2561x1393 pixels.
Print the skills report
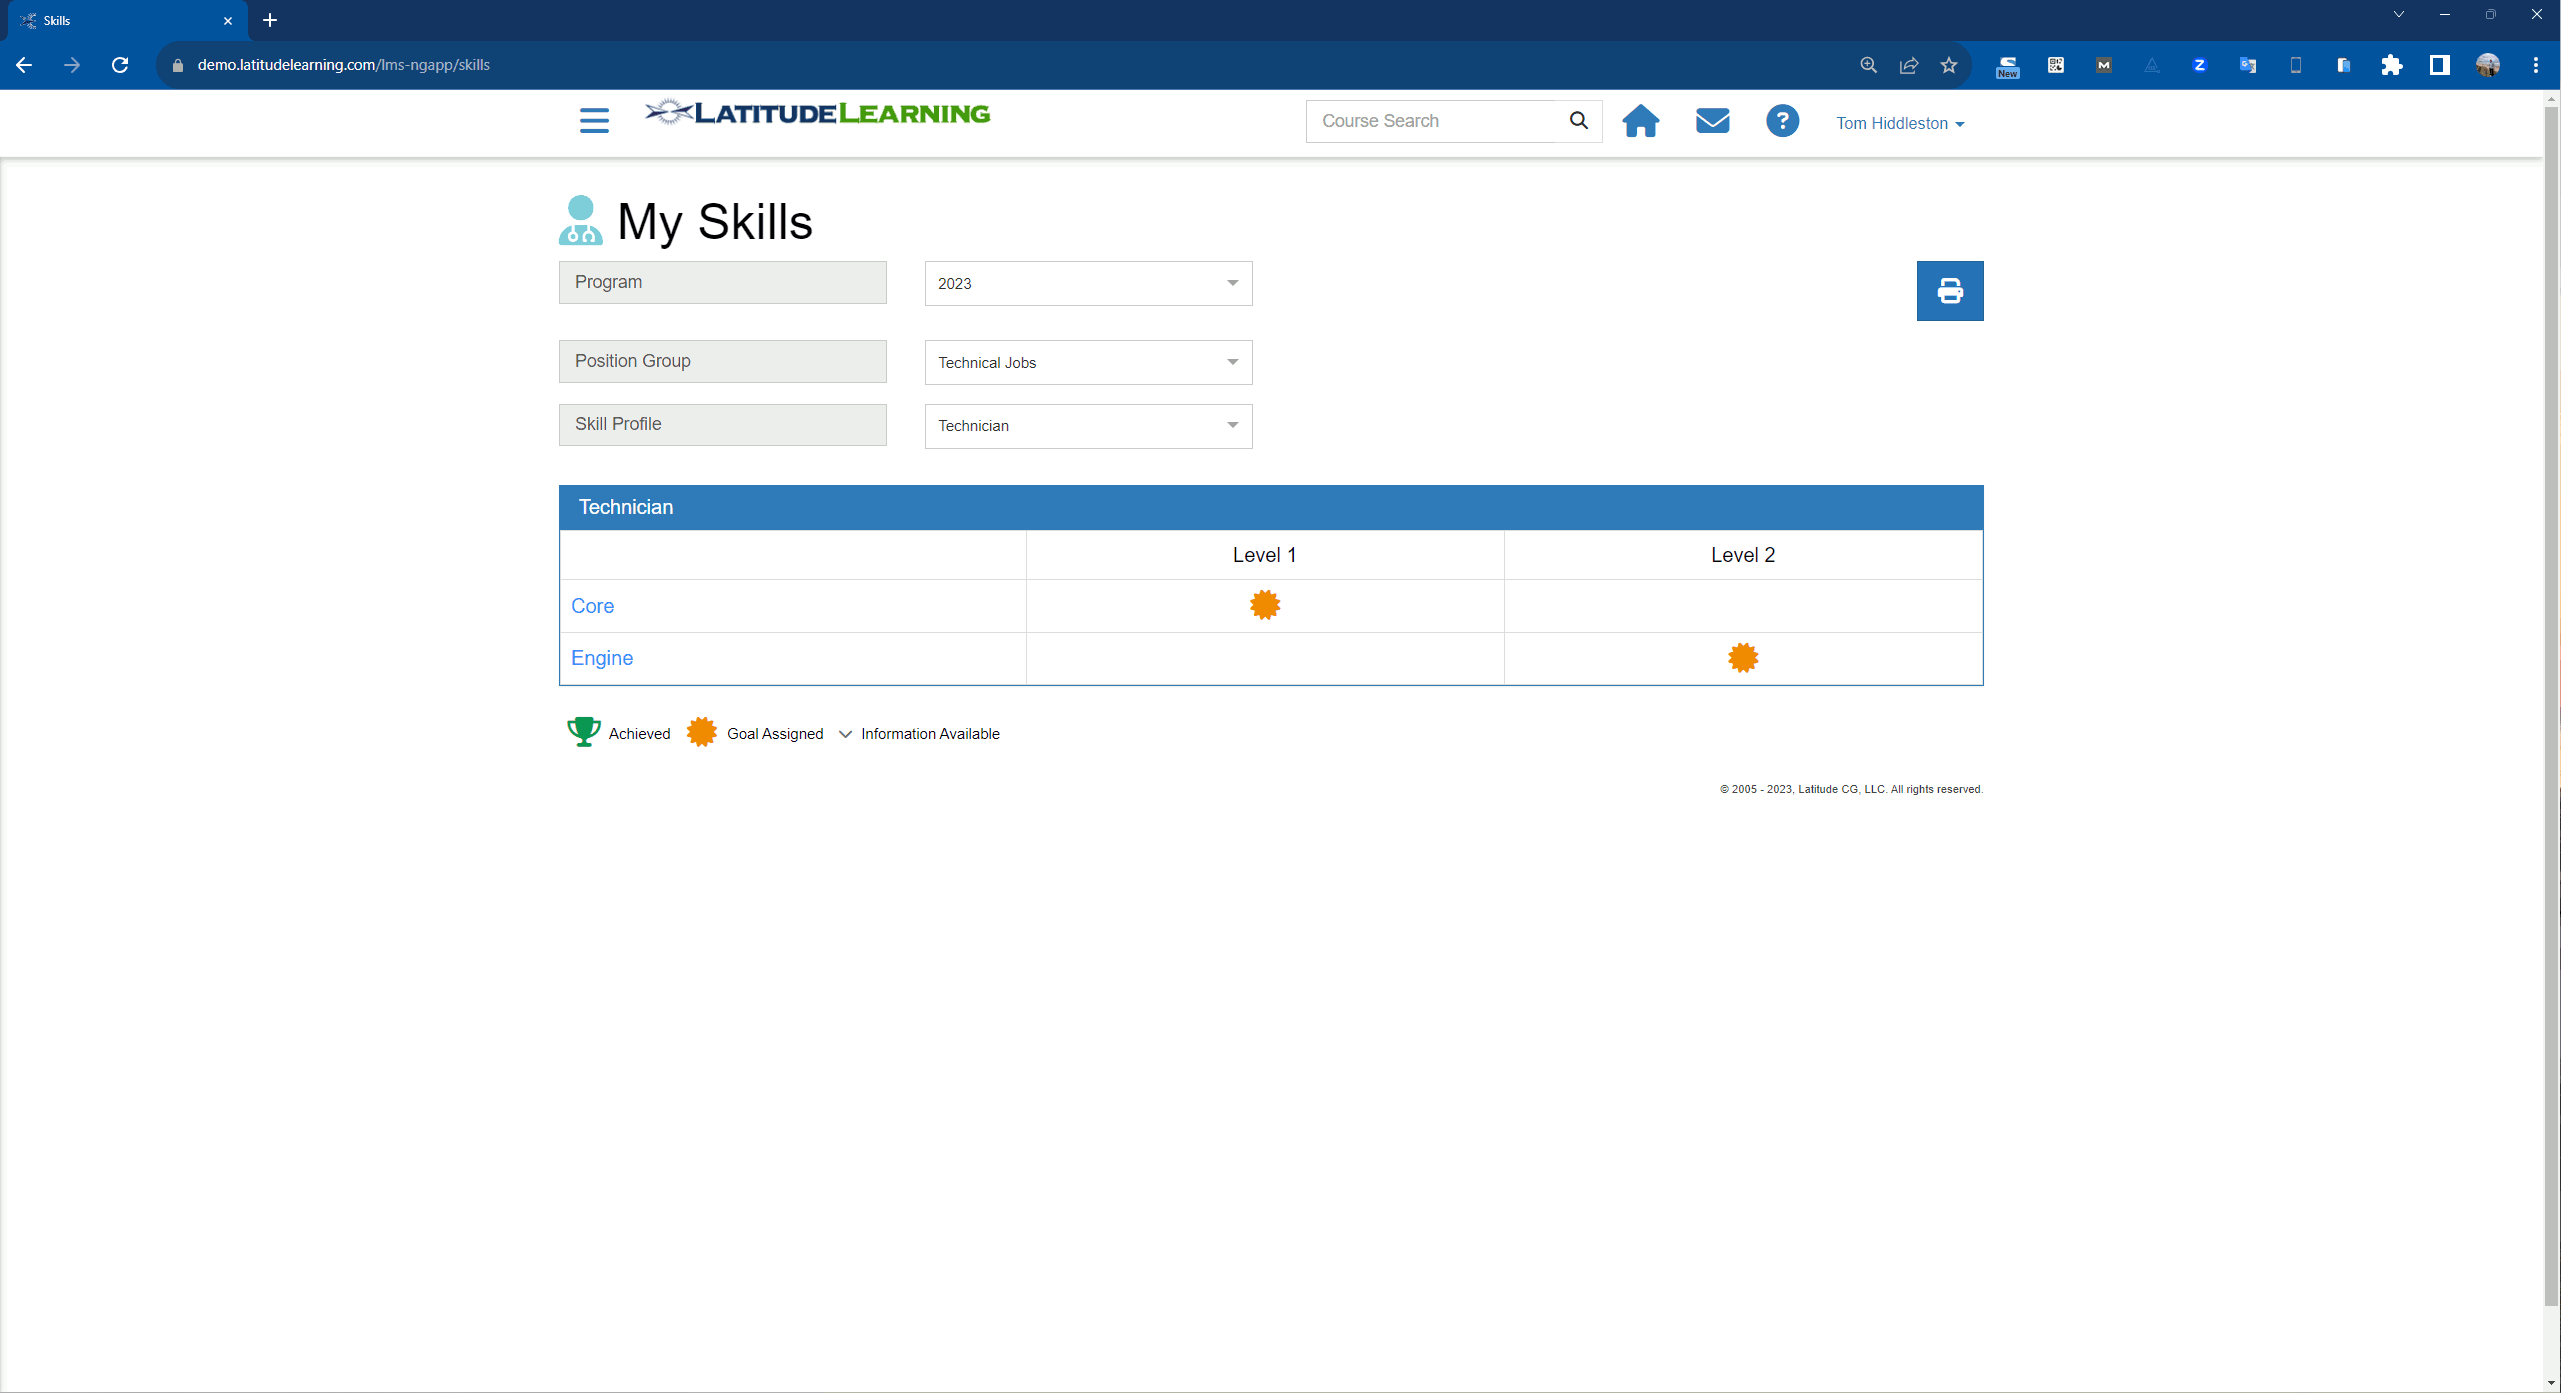pos(1949,291)
